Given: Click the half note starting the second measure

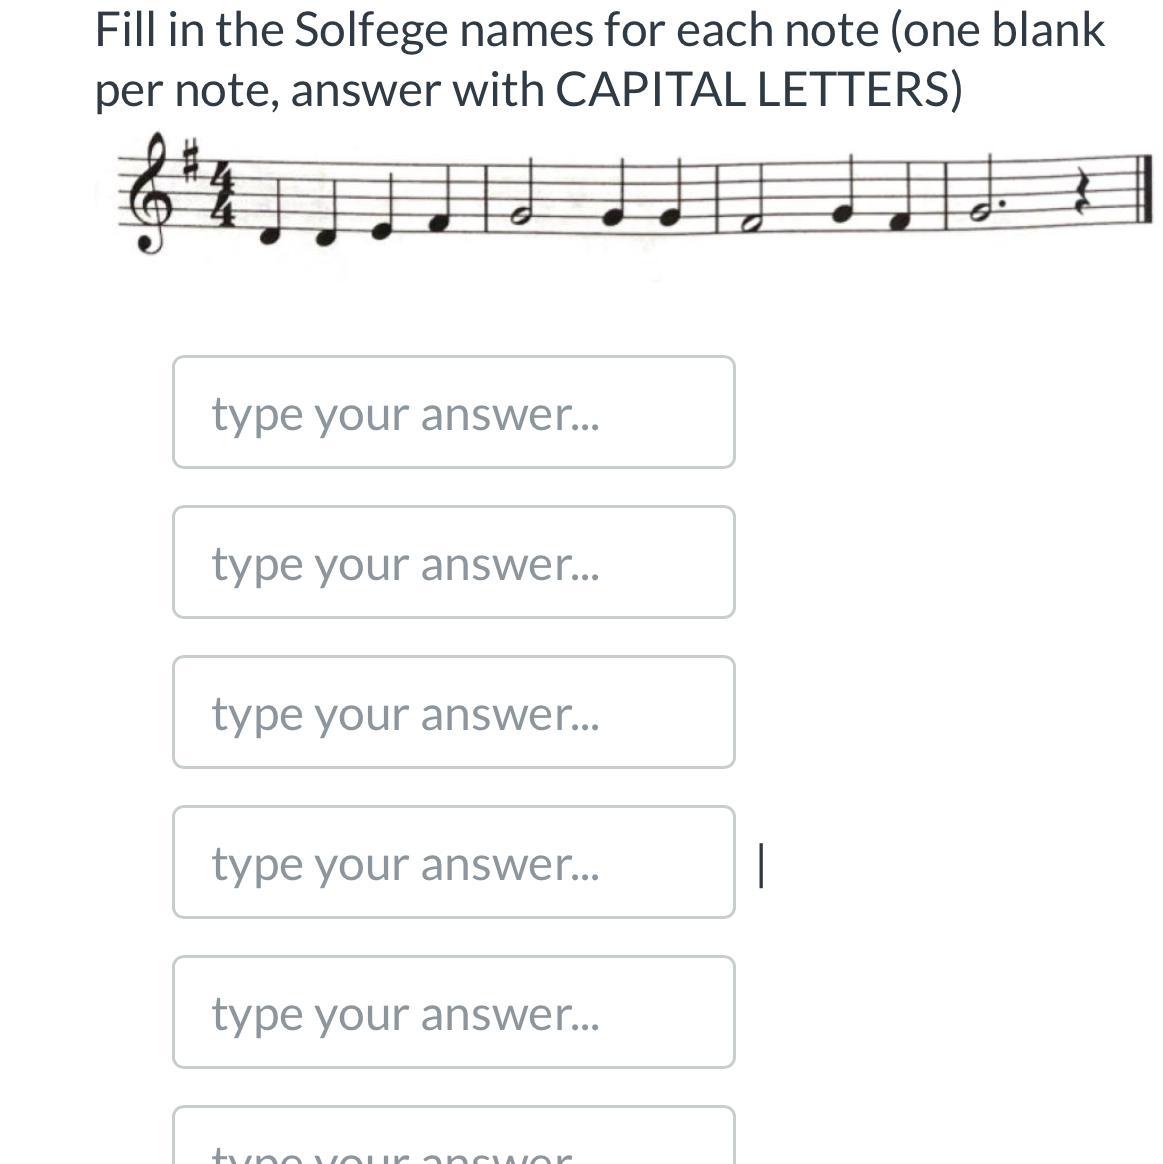Looking at the screenshot, I should [520, 217].
